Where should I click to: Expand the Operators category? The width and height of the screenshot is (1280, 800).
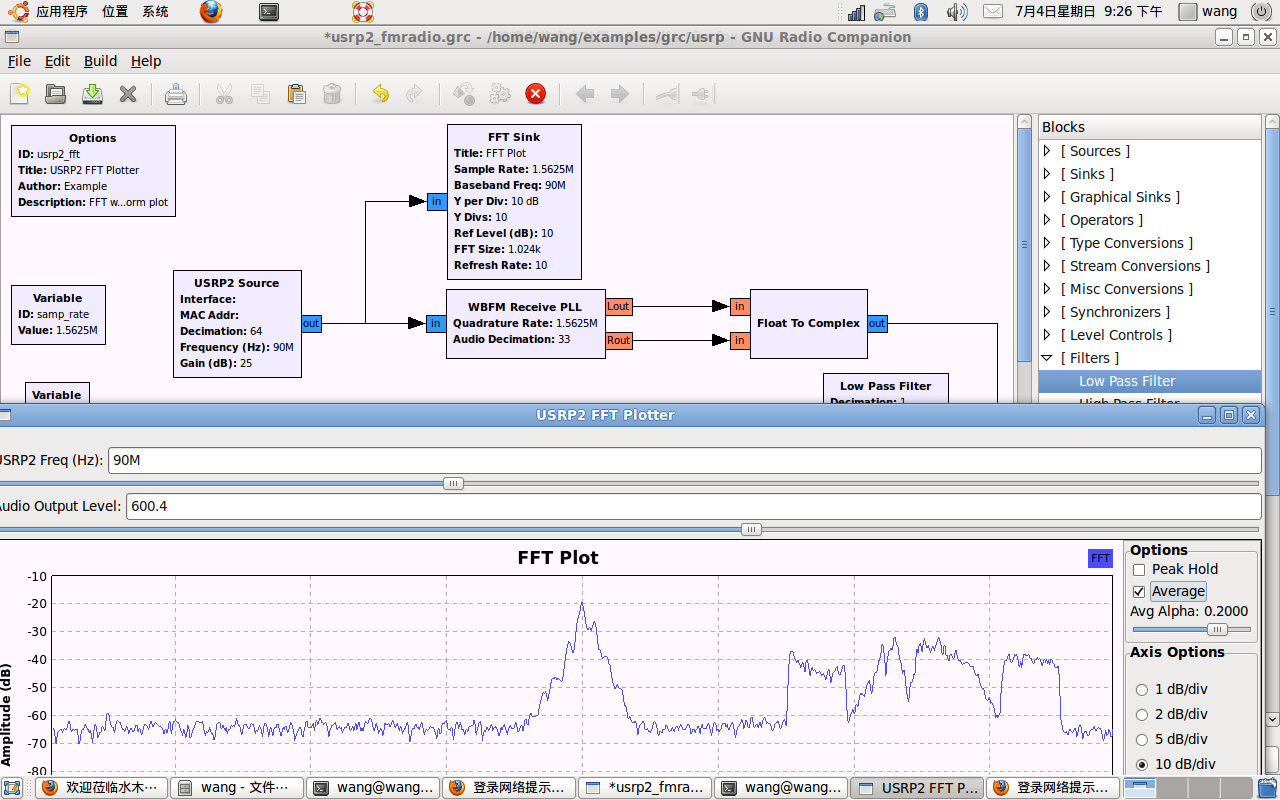pyautogui.click(x=1048, y=220)
